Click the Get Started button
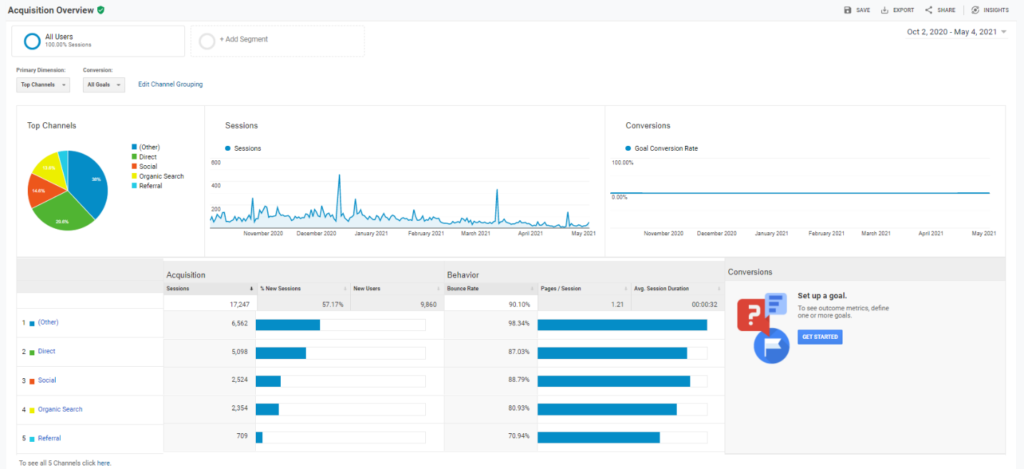The height and width of the screenshot is (469, 1024). pyautogui.click(x=820, y=337)
